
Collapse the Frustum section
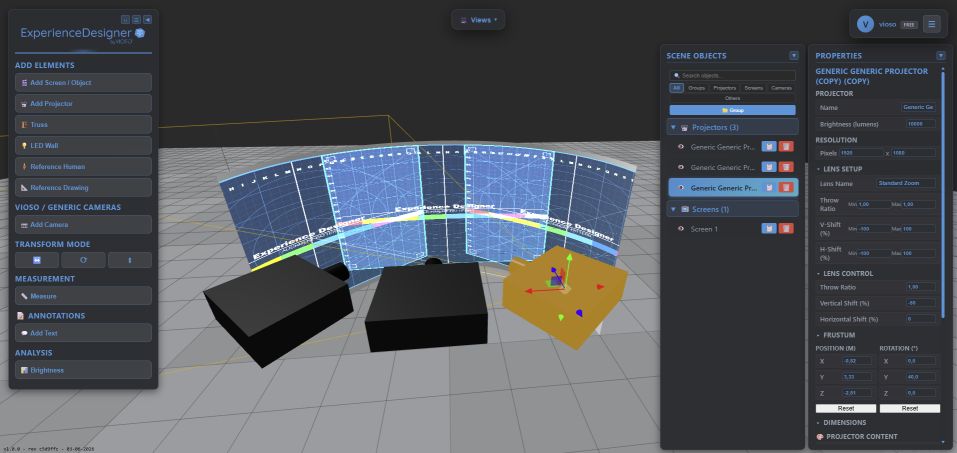pos(818,335)
